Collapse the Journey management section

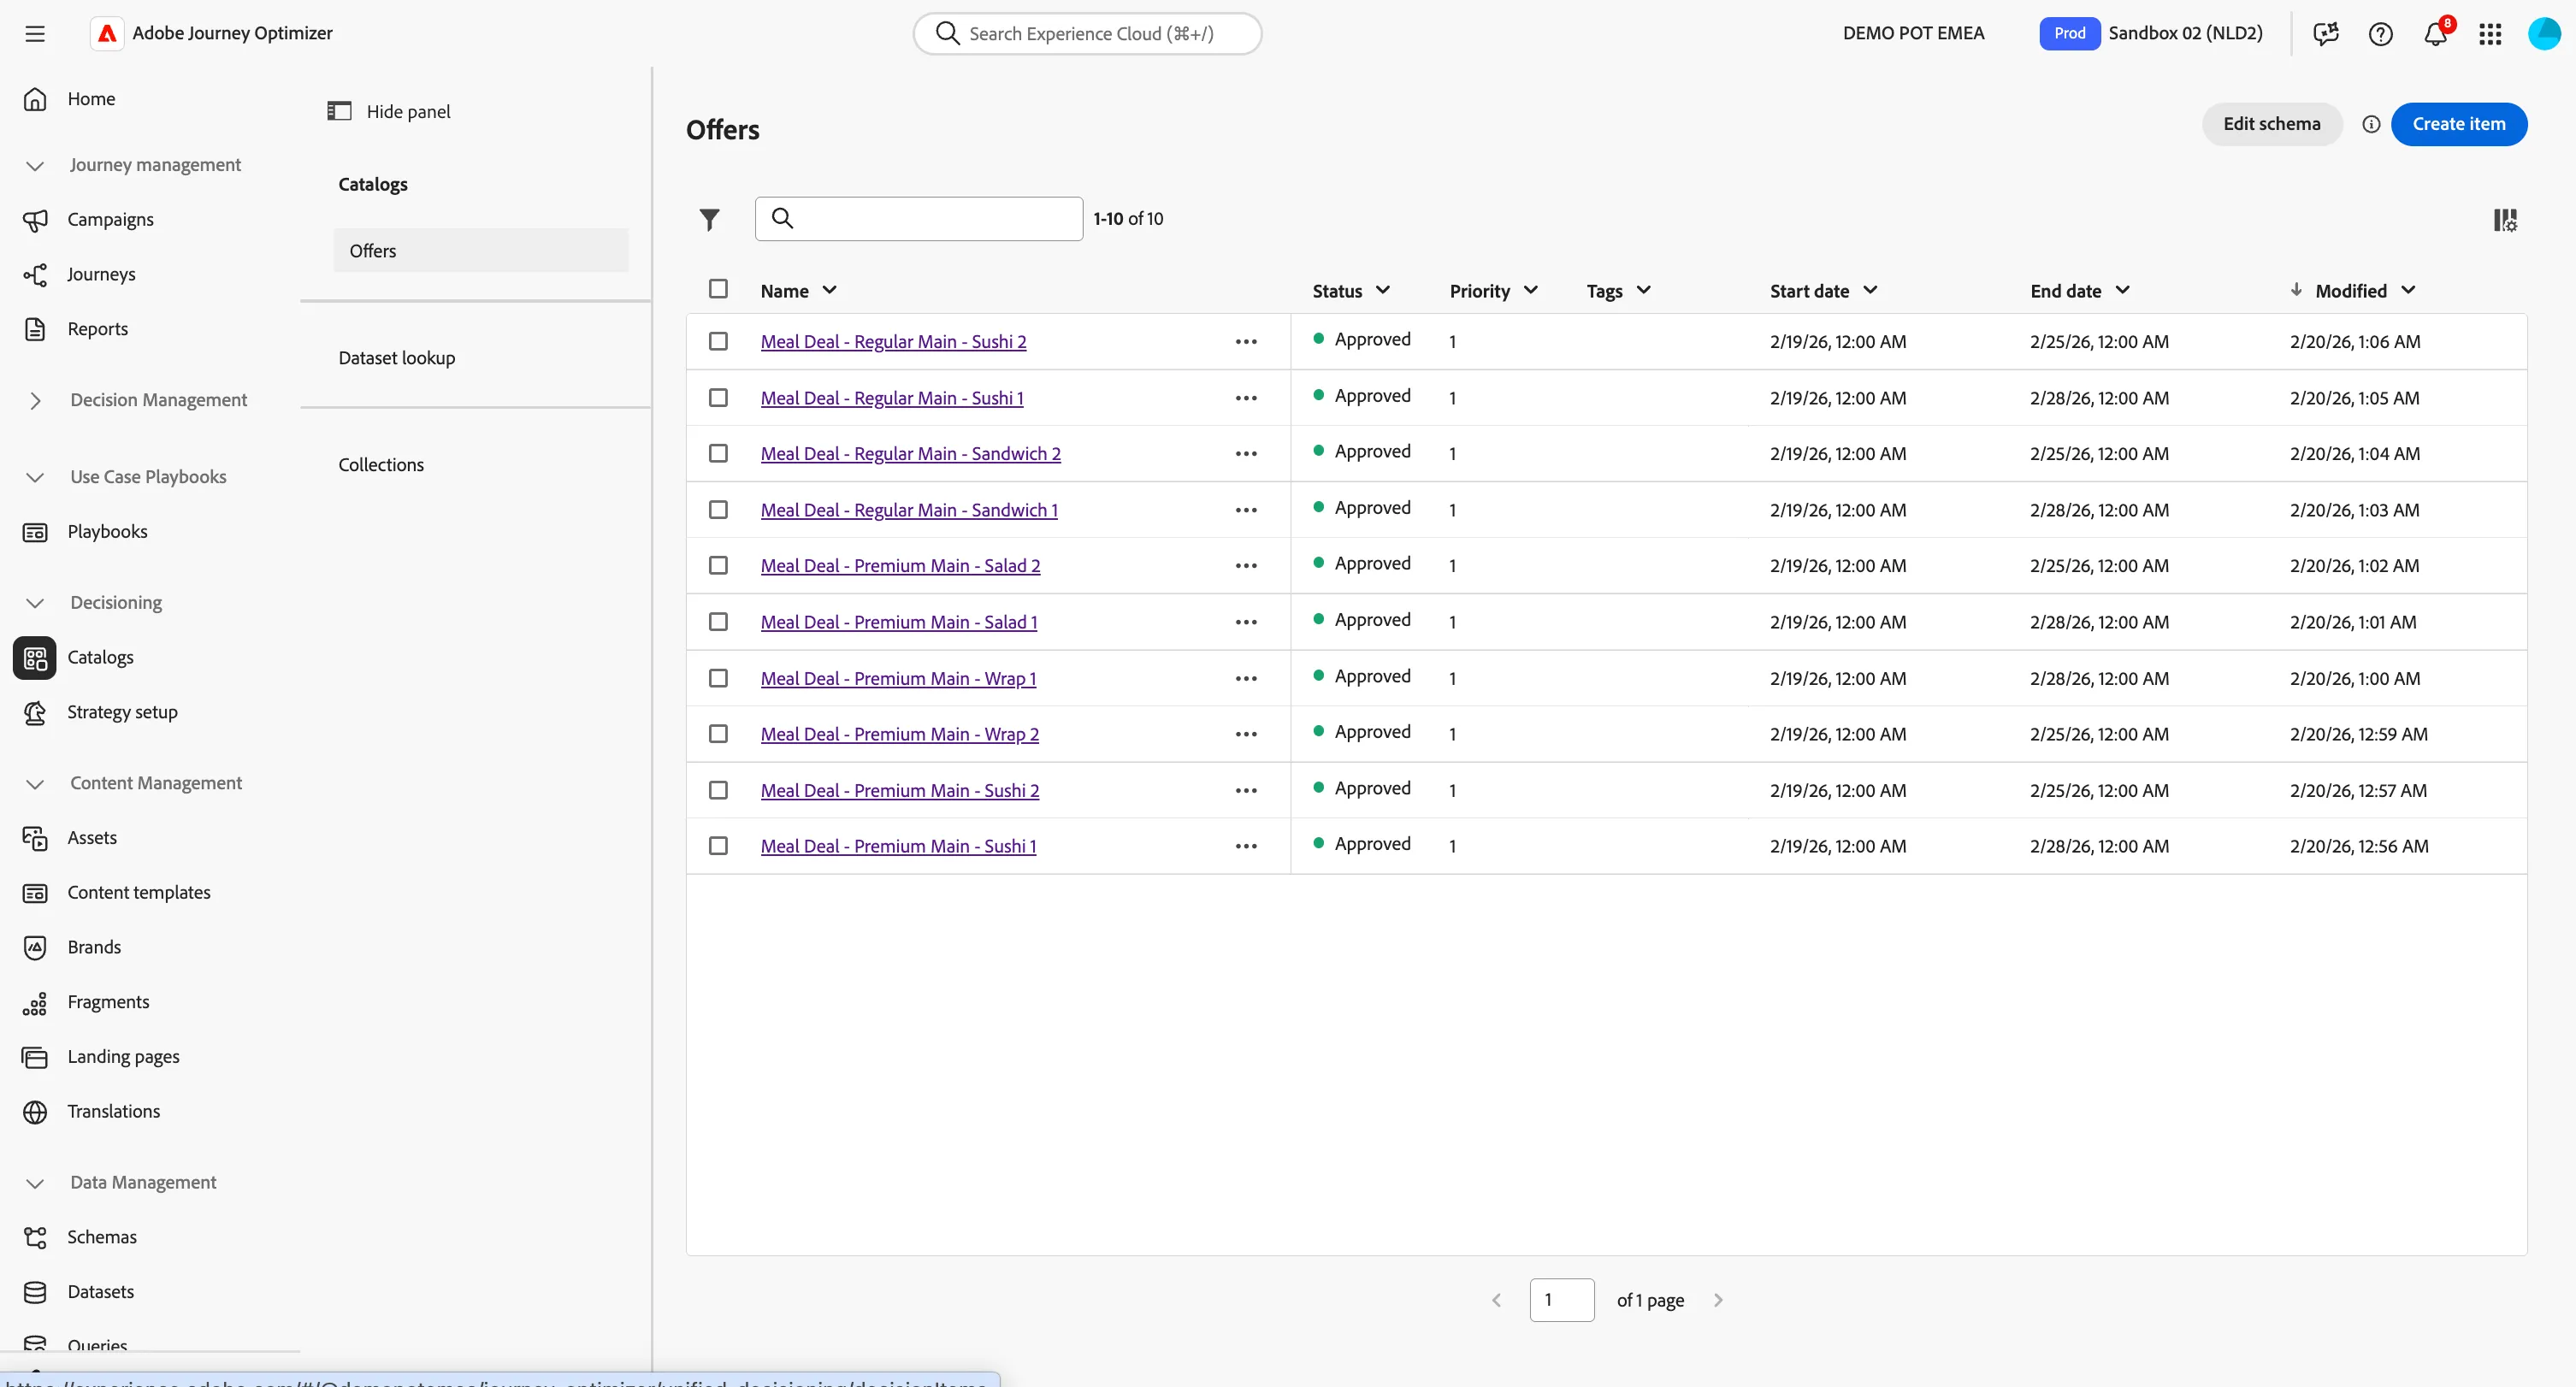[35, 165]
